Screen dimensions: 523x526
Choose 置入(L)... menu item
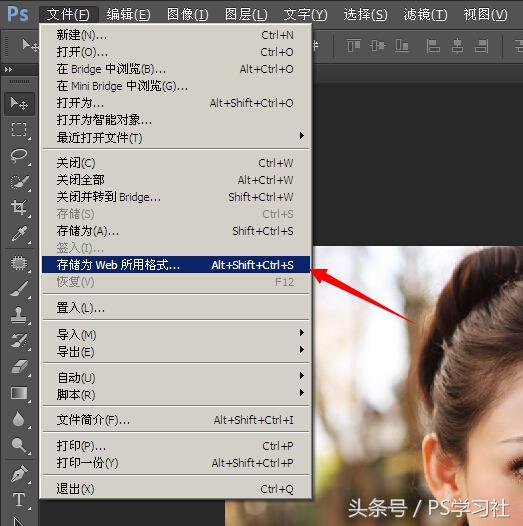(176, 308)
